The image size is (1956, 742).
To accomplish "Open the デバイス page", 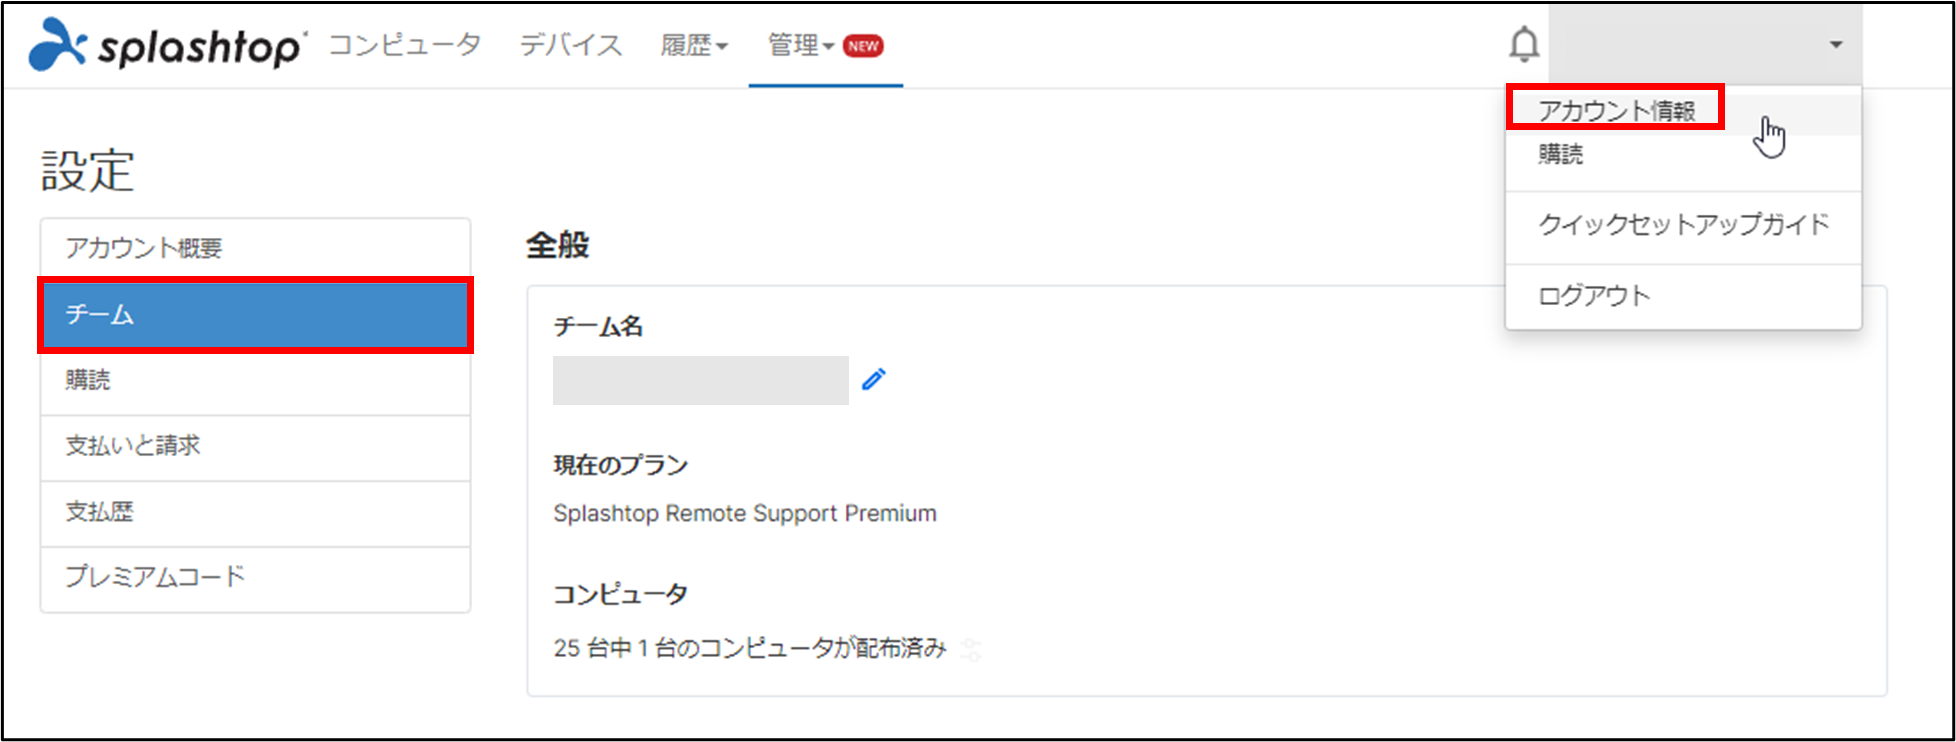I will pyautogui.click(x=569, y=45).
